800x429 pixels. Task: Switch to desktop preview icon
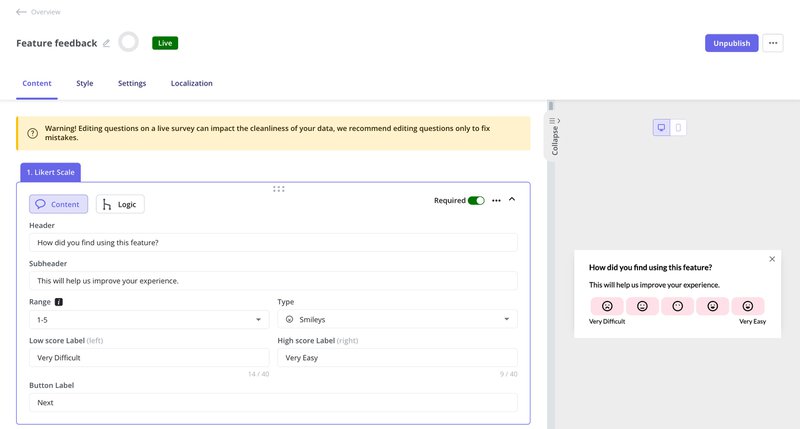tap(661, 128)
